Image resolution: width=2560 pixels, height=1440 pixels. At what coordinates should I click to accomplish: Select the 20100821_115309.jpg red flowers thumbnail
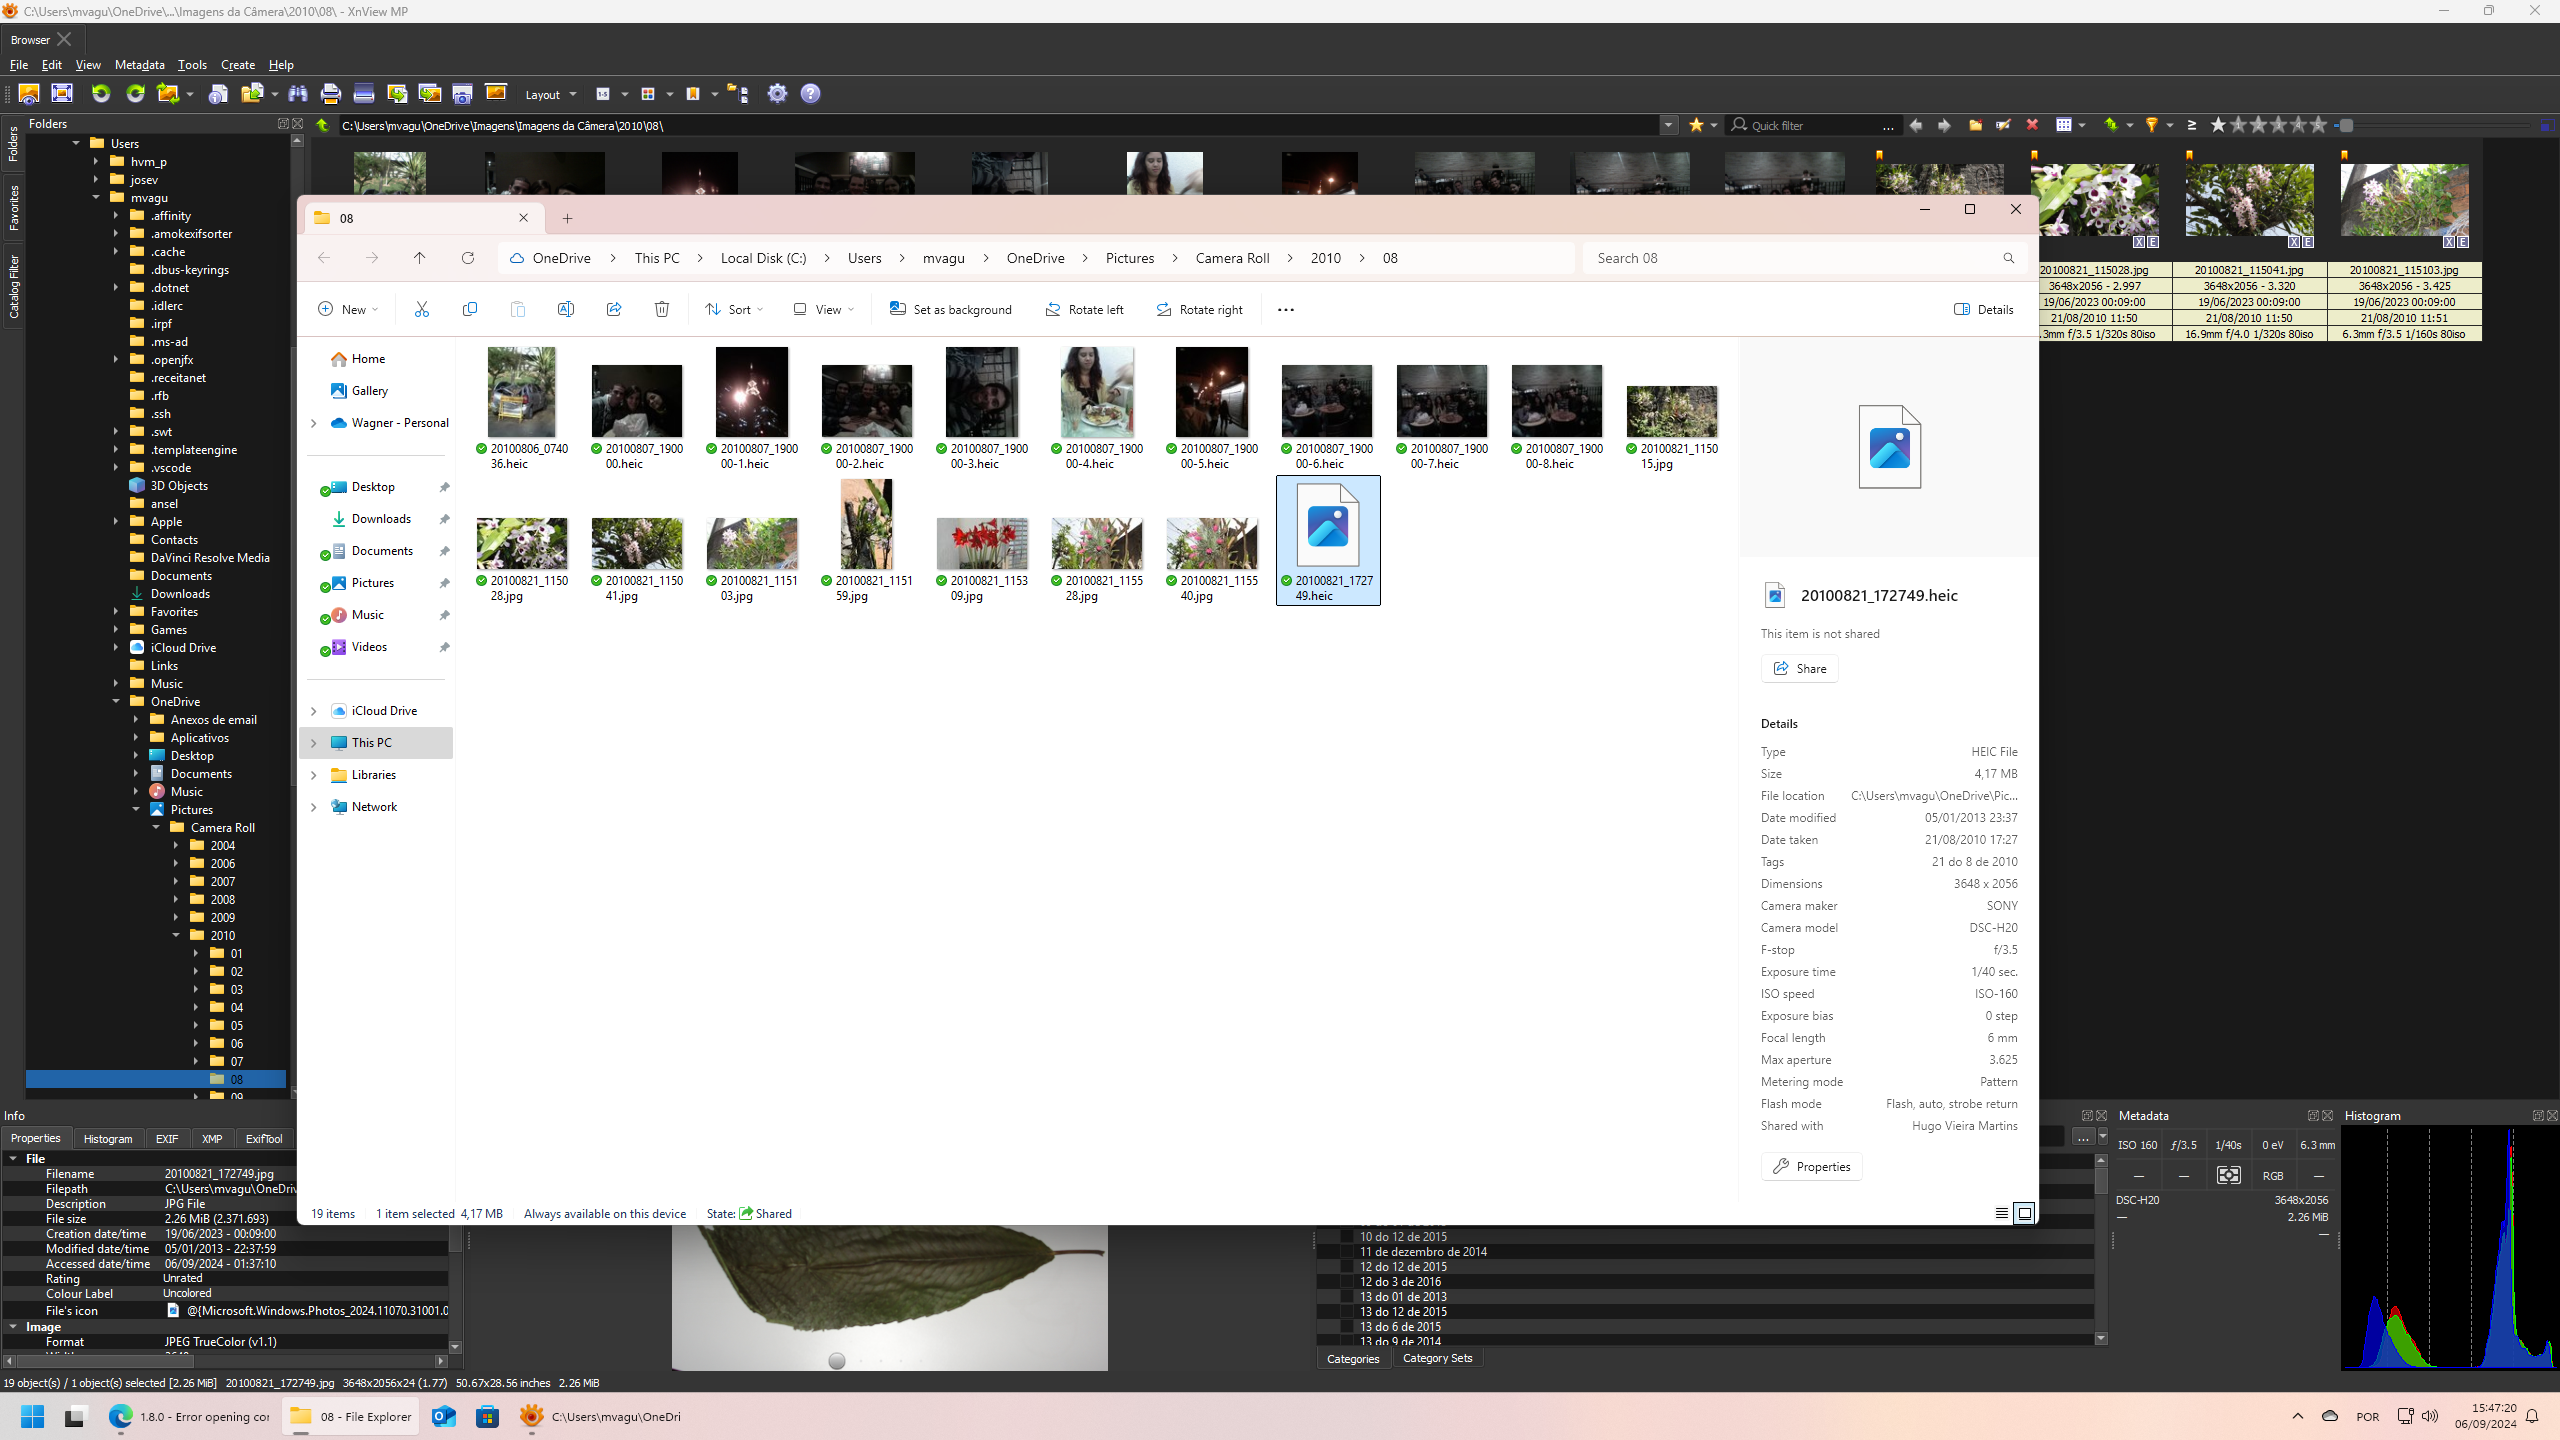click(981, 545)
